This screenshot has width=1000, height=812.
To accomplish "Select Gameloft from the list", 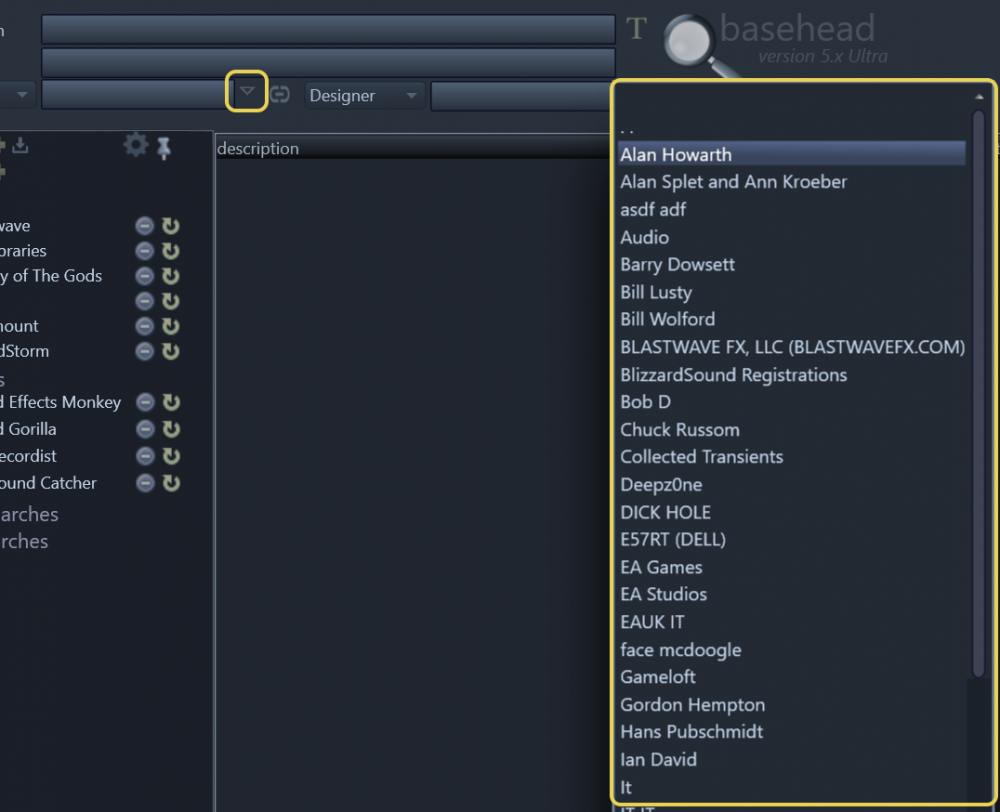I will (658, 677).
